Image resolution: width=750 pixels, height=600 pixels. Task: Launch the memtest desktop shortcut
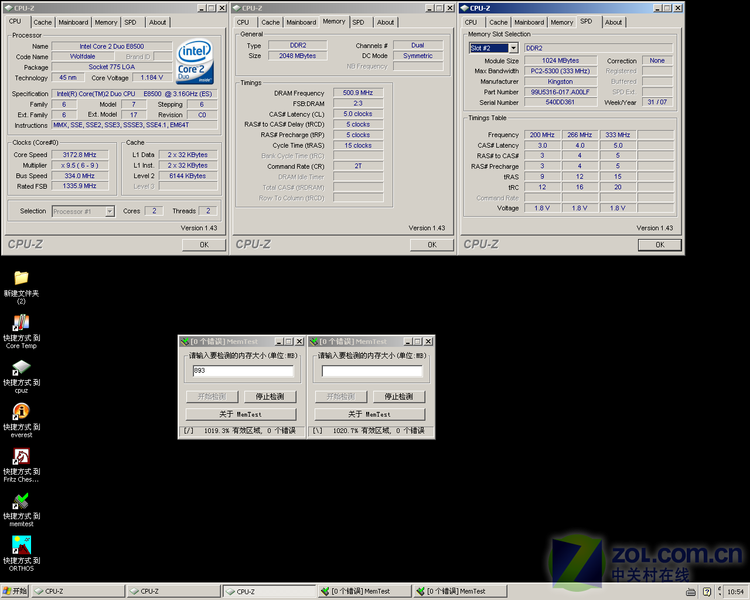[x=21, y=501]
